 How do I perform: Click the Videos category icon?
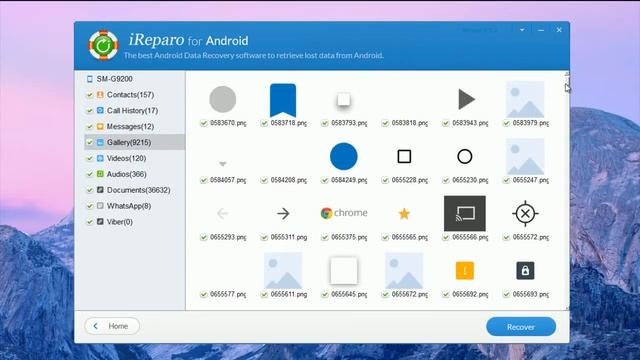100,158
